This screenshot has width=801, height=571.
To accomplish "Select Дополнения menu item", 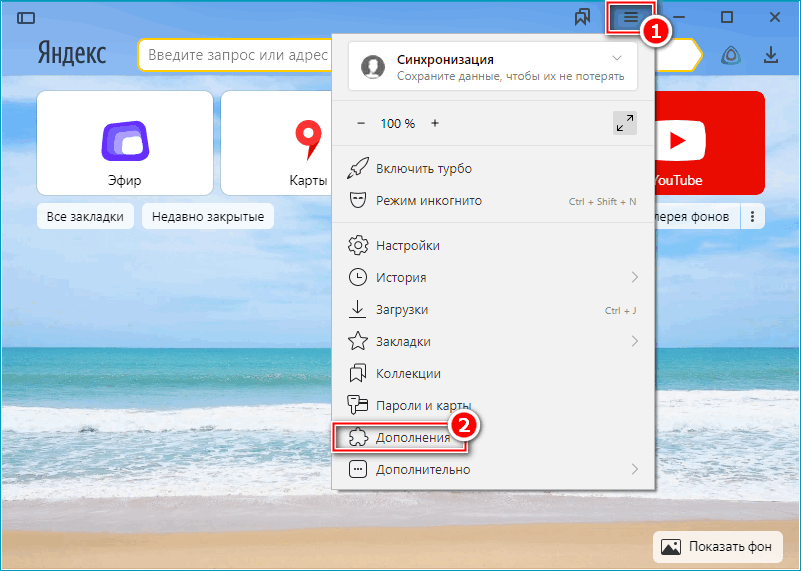I will click(x=412, y=437).
